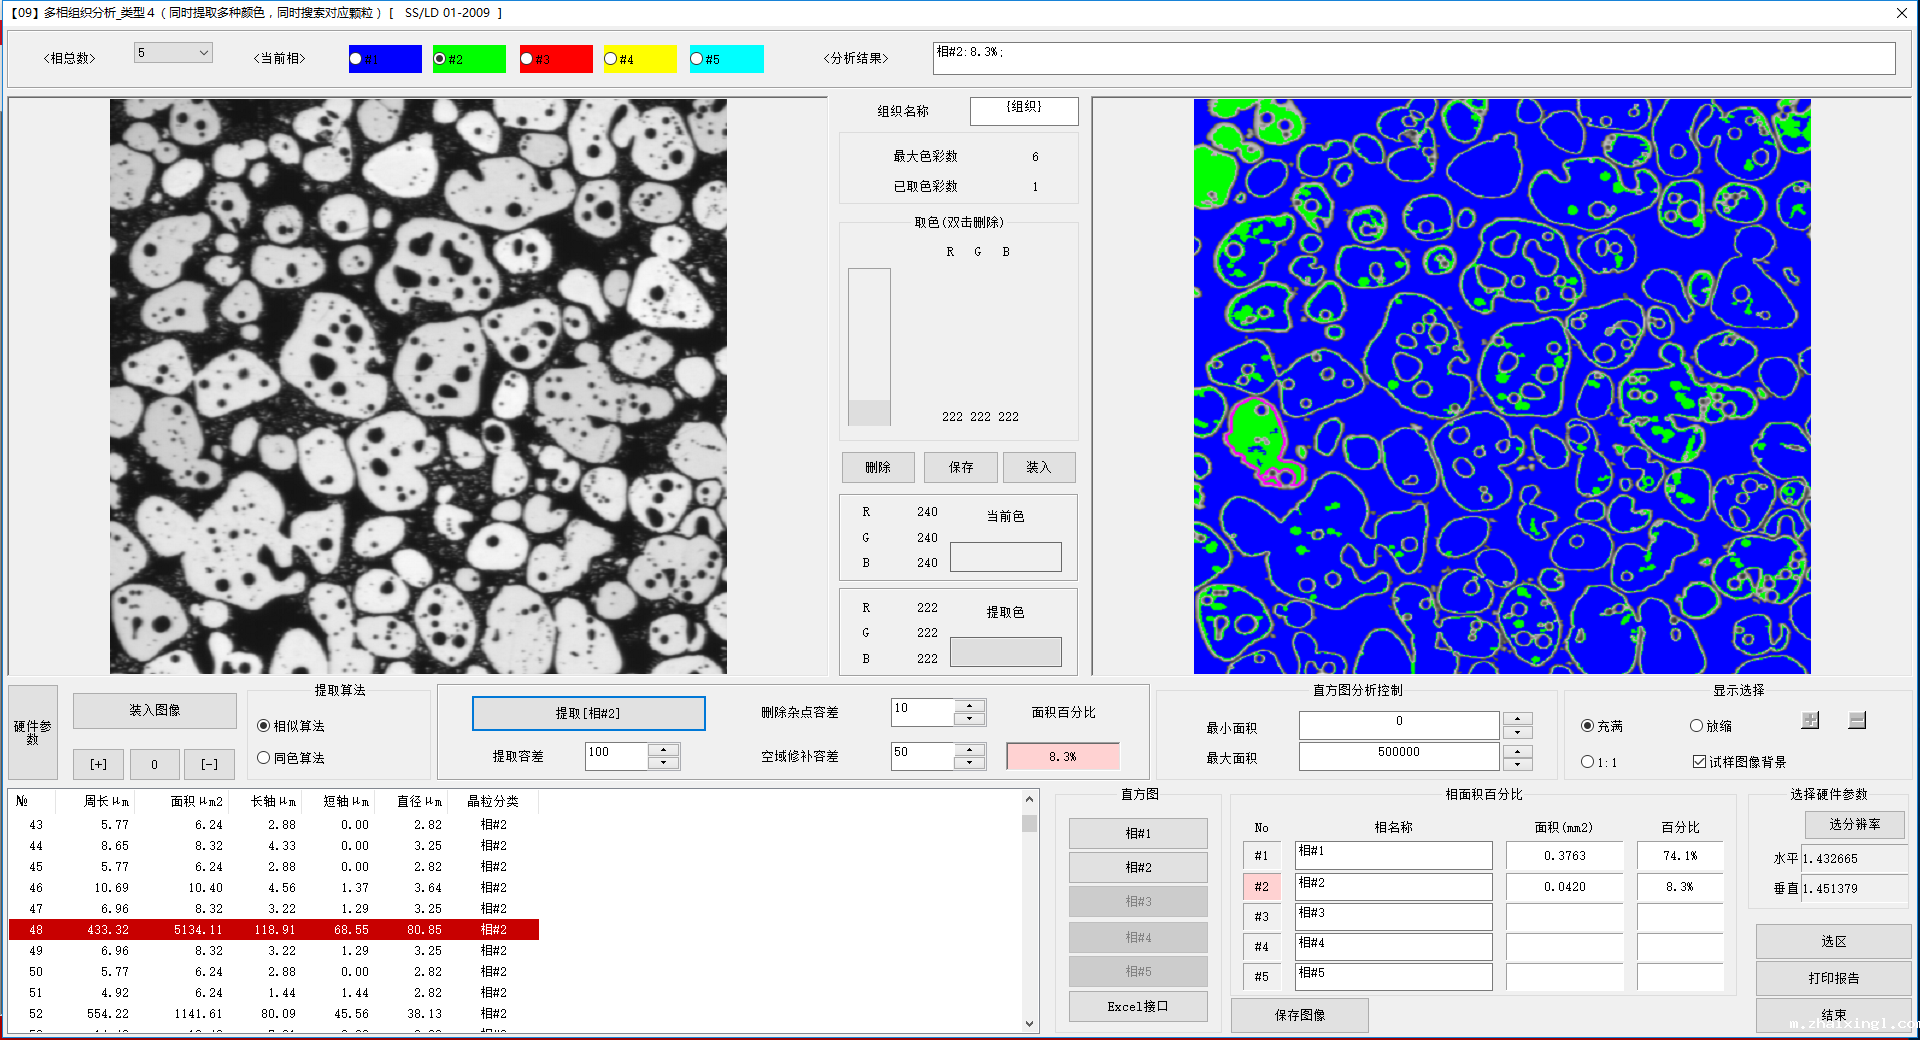Increase 提取容差 value with up arrow
Screen dimensions: 1920x1040
pos(664,748)
